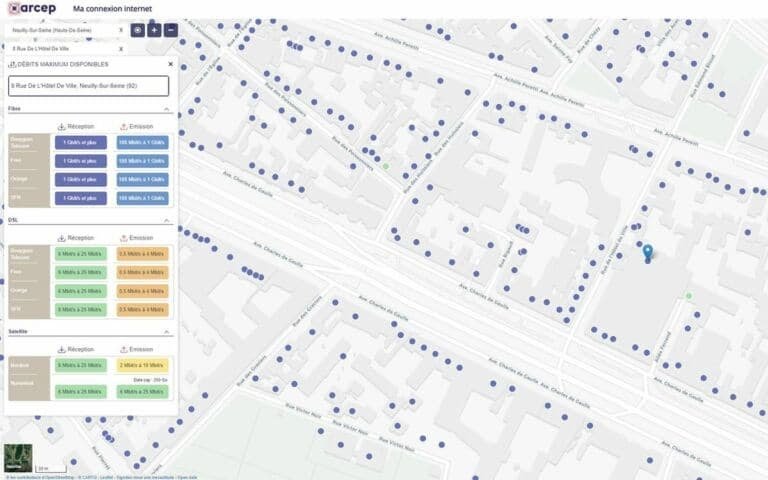Image resolution: width=768 pixels, height=480 pixels.
Task: Click the map zoom in plus button
Action: coord(154,30)
